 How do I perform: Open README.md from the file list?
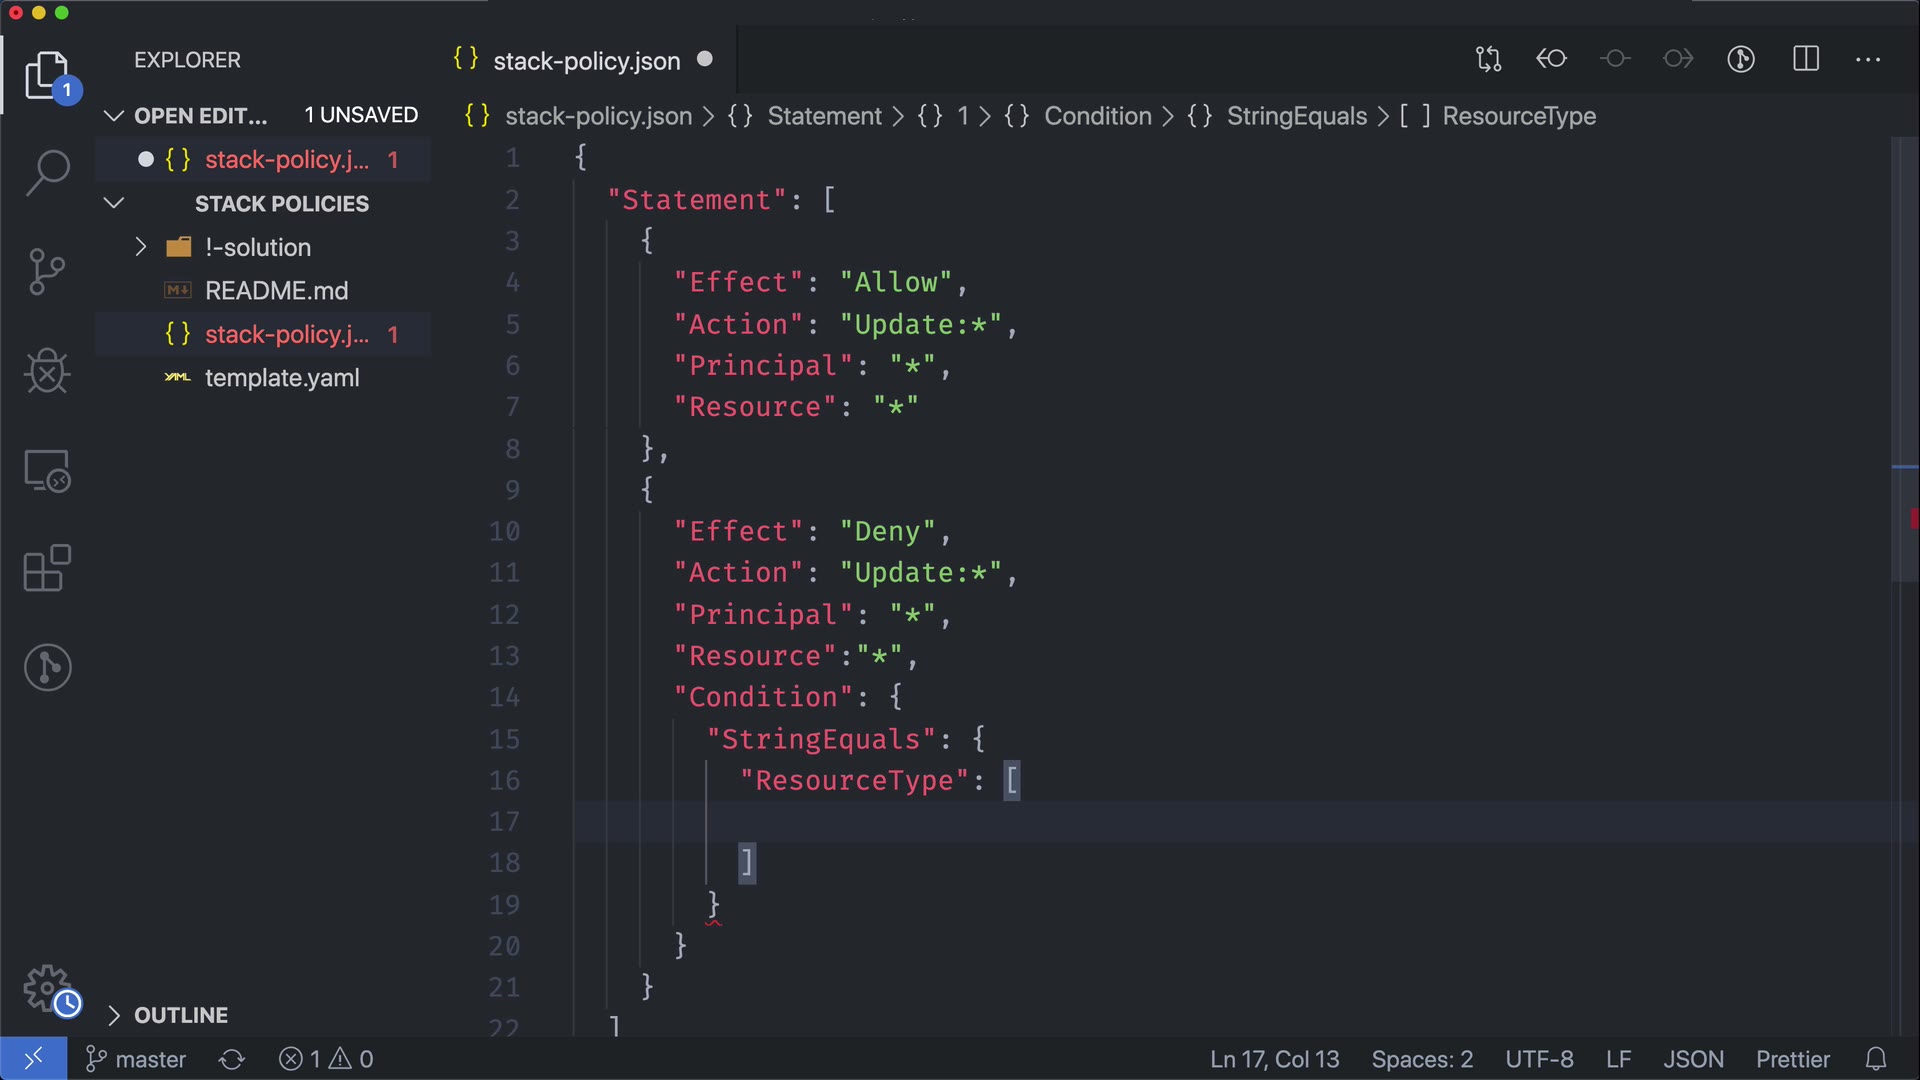pyautogui.click(x=276, y=291)
